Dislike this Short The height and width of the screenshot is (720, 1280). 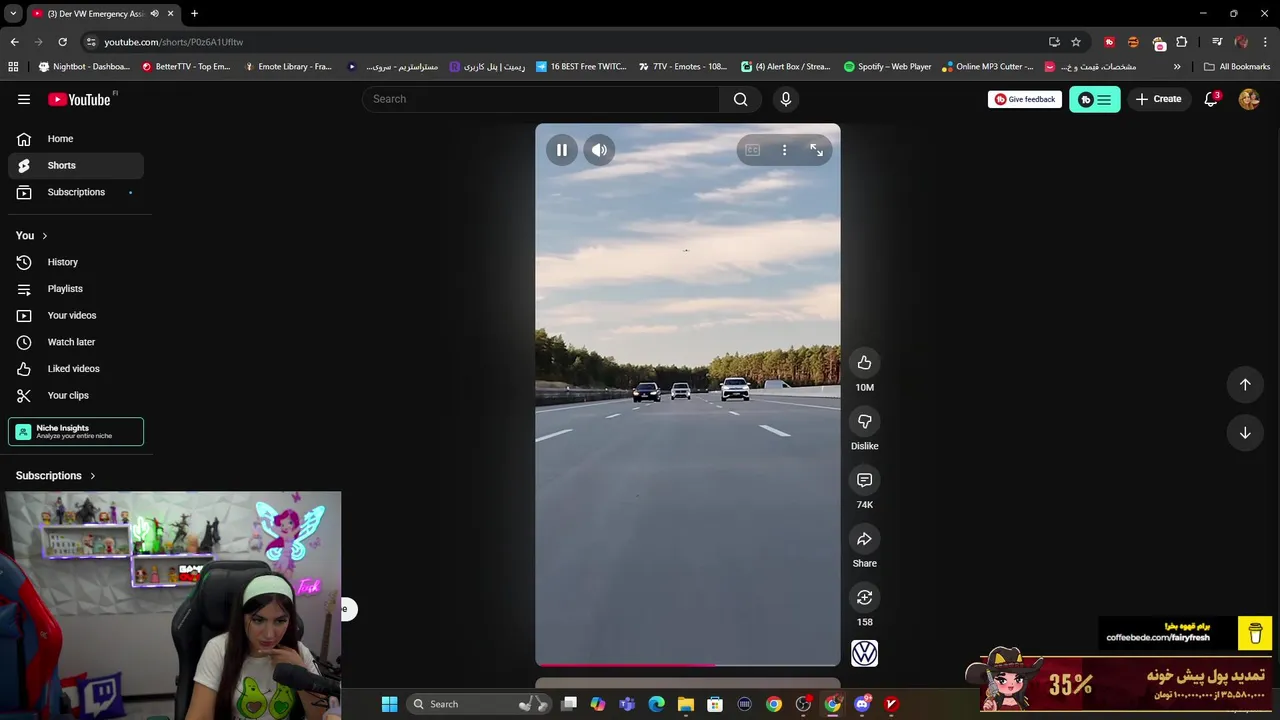[865, 422]
